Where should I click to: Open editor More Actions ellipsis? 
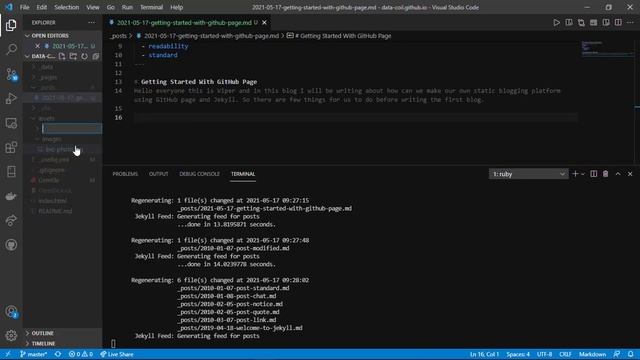630,22
